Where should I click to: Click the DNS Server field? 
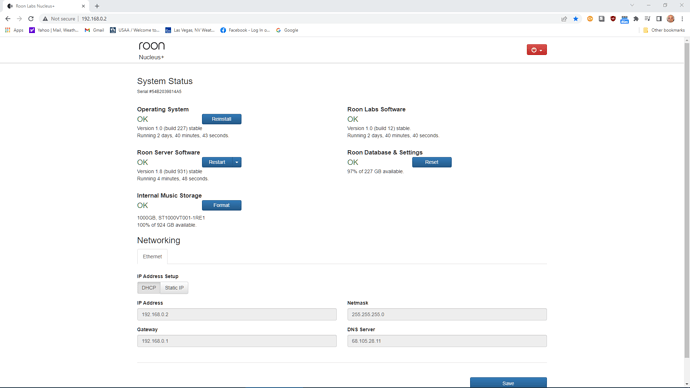click(x=447, y=341)
